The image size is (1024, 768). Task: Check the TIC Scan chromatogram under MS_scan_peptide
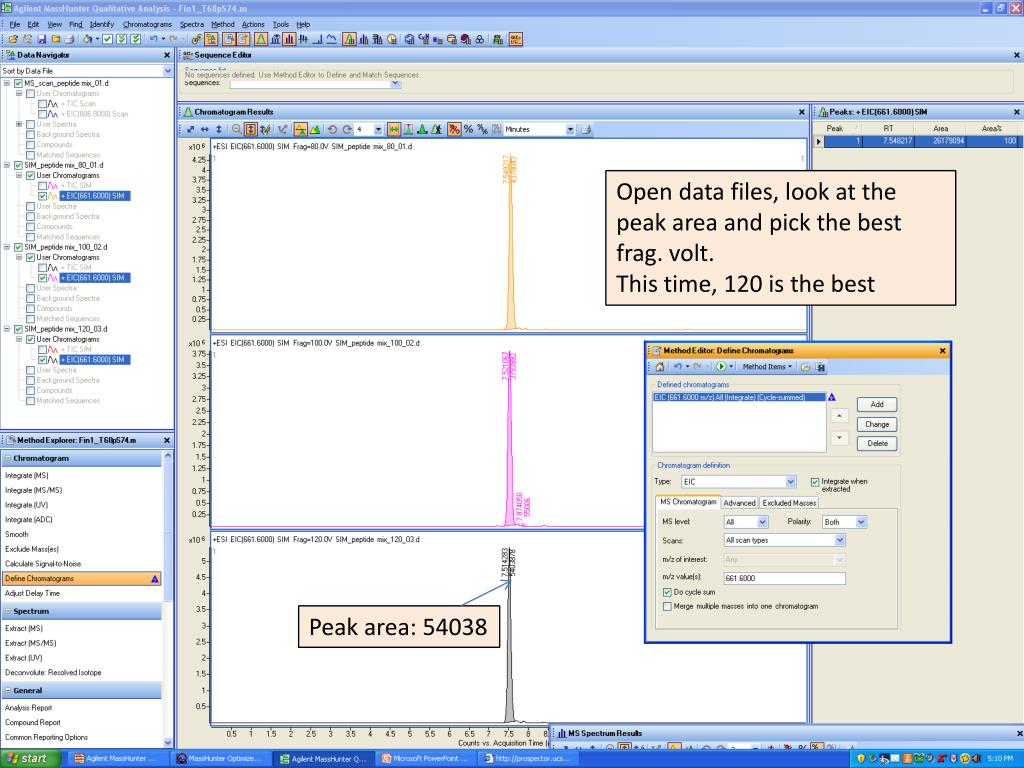pyautogui.click(x=42, y=104)
